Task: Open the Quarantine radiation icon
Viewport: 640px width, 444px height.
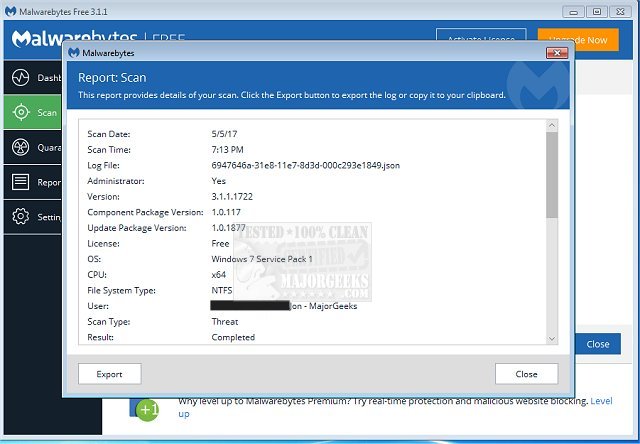Action: tap(20, 147)
